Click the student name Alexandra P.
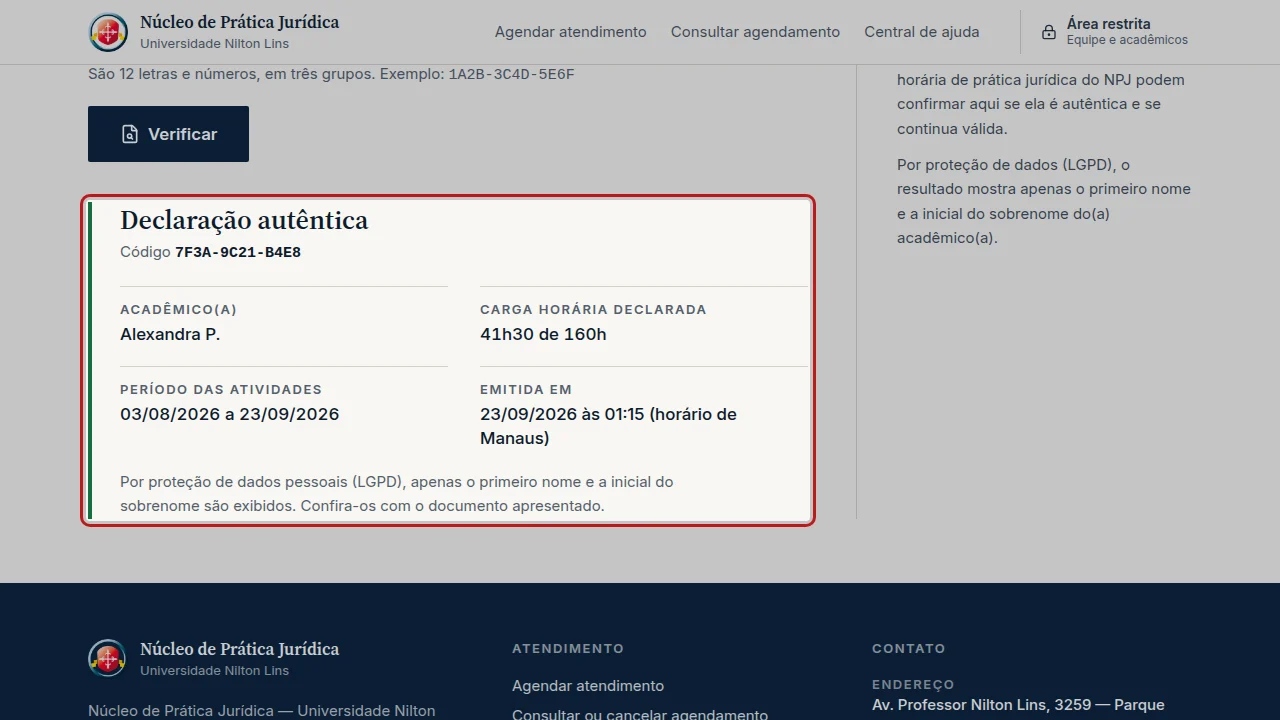This screenshot has height=720, width=1280. click(170, 334)
